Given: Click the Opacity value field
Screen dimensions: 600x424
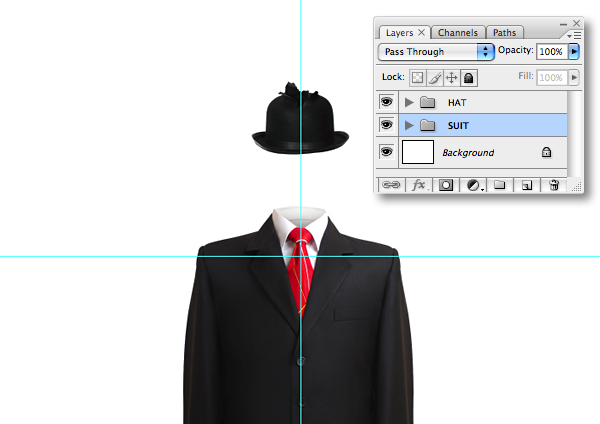Looking at the screenshot, I should point(551,52).
